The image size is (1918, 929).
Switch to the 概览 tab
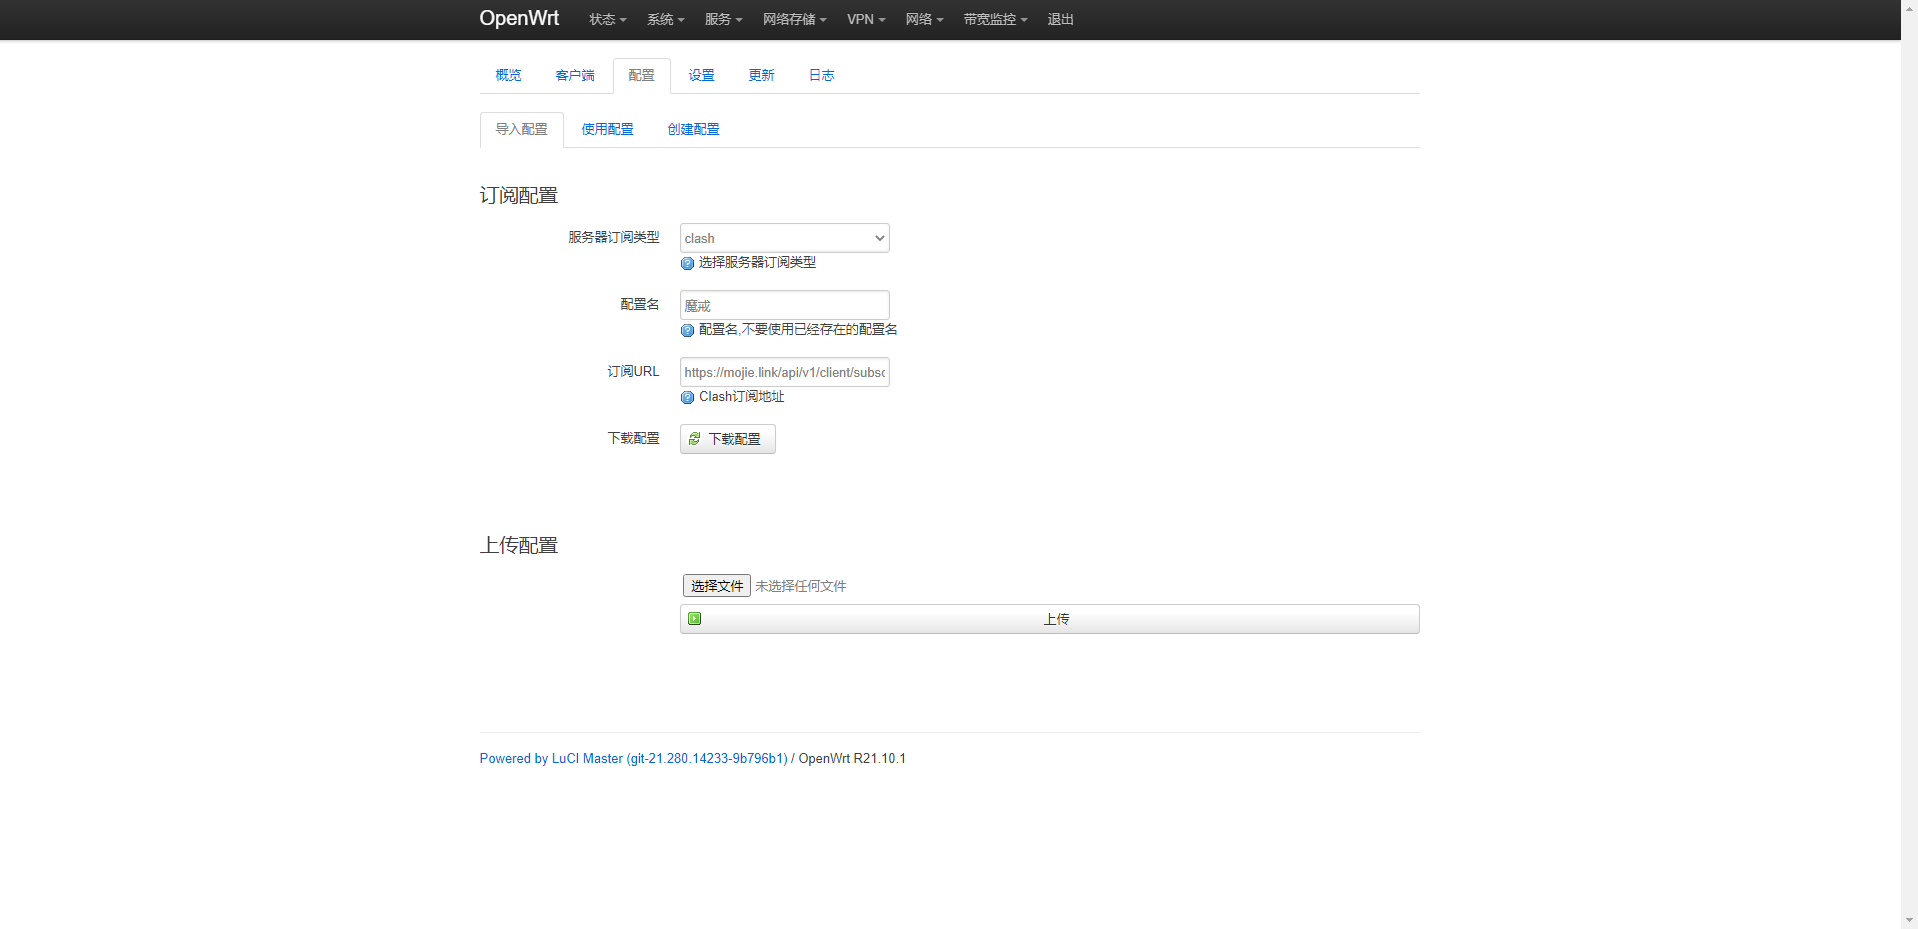point(508,75)
